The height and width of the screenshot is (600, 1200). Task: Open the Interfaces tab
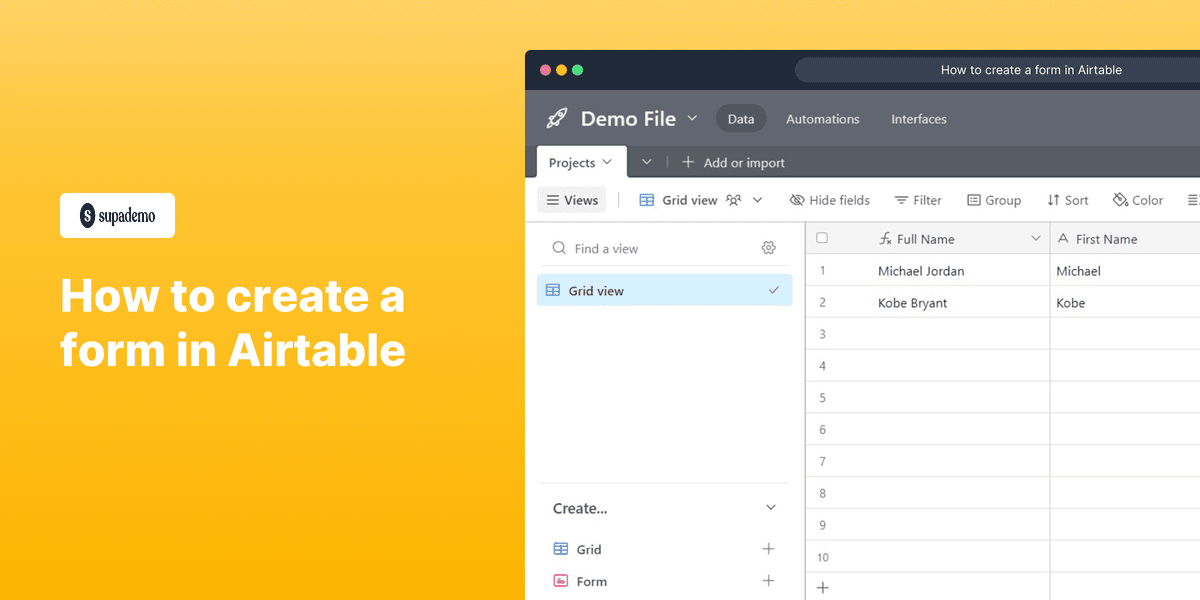pos(918,118)
